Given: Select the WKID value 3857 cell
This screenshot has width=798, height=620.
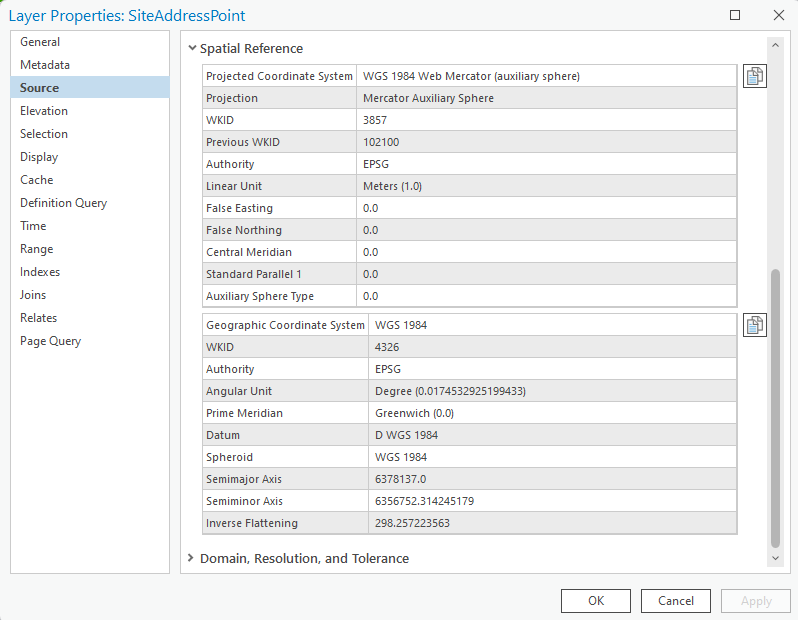Looking at the screenshot, I should point(547,120).
